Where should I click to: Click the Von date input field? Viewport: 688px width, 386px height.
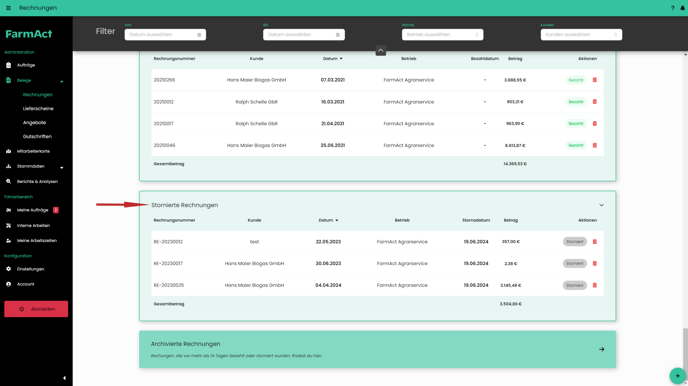pyautogui.click(x=165, y=35)
